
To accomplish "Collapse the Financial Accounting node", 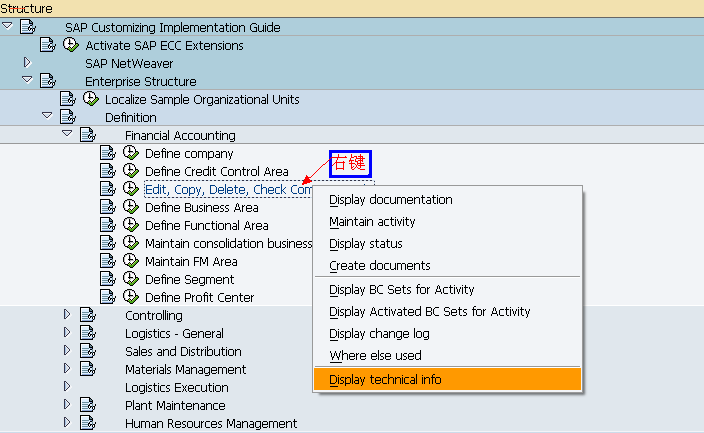I will [67, 133].
